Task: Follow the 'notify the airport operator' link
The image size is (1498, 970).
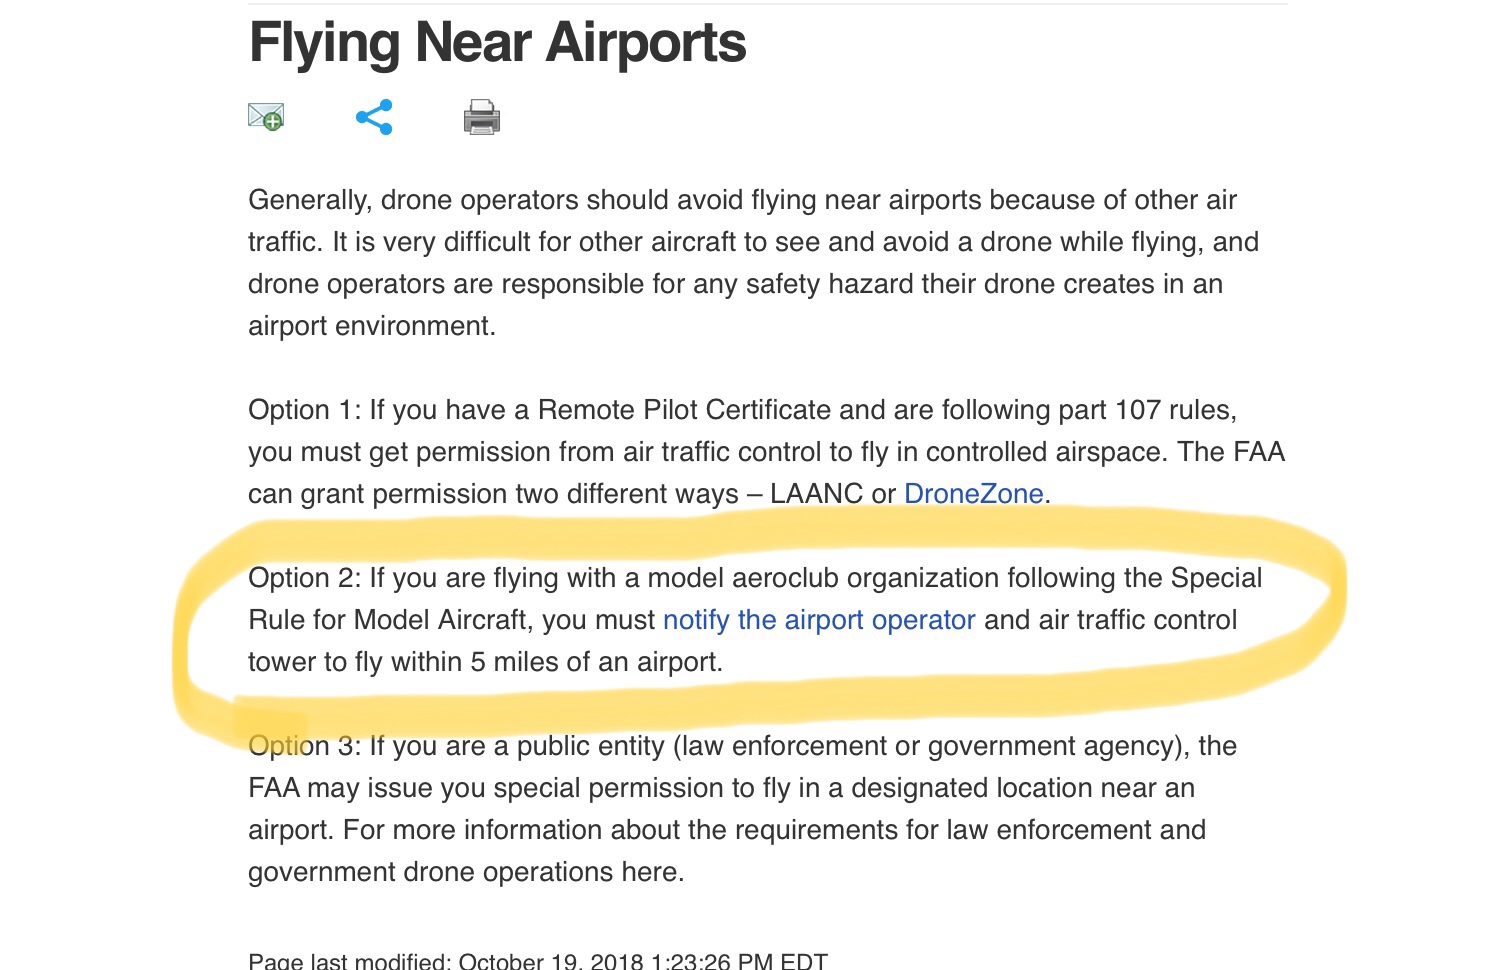Action: [819, 620]
